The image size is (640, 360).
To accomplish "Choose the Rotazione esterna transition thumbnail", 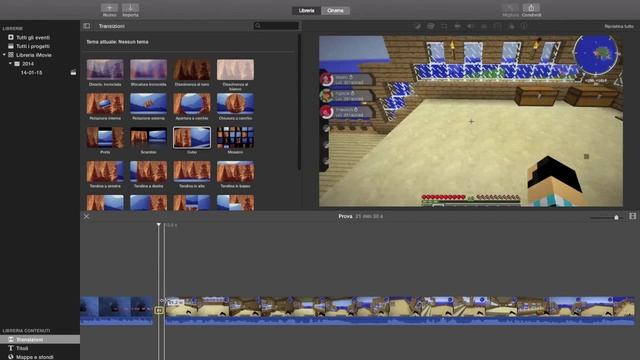I will tap(149, 104).
